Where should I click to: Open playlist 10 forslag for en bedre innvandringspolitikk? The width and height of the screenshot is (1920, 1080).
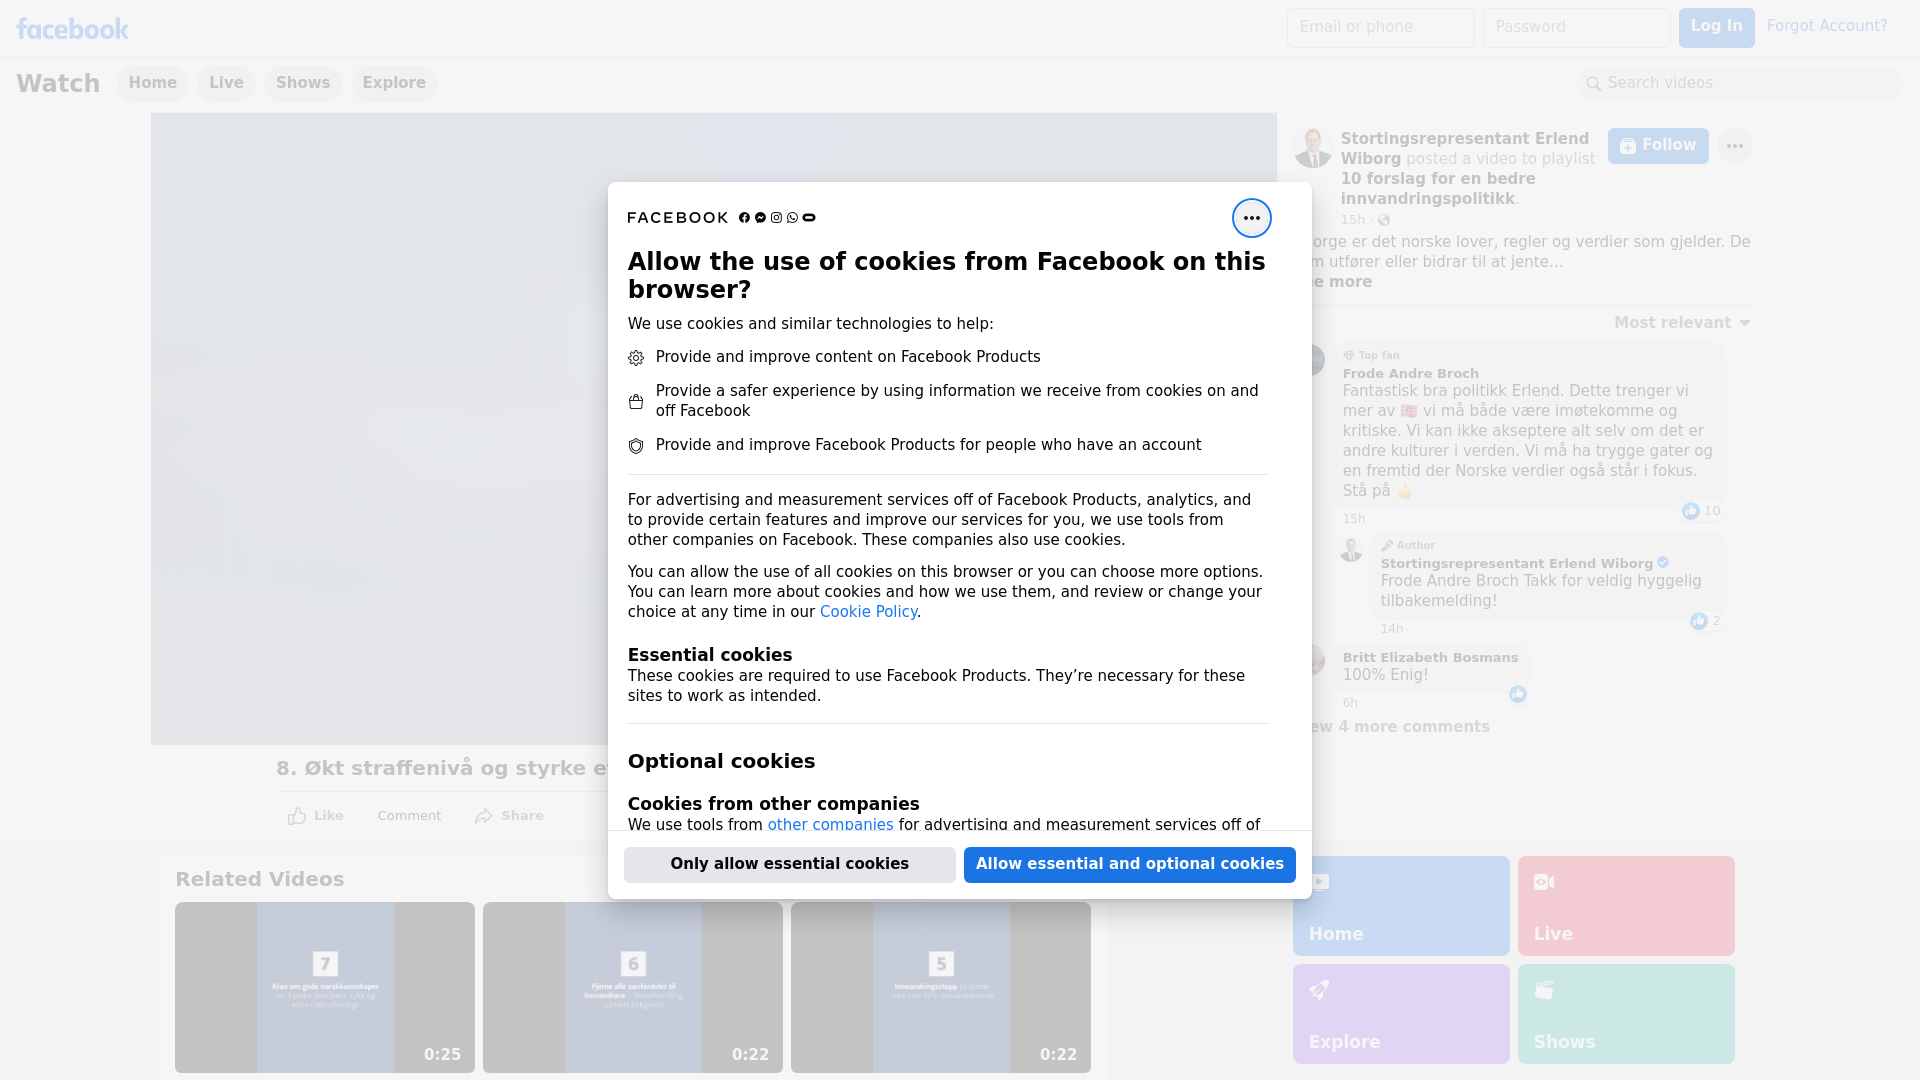coord(1438,189)
